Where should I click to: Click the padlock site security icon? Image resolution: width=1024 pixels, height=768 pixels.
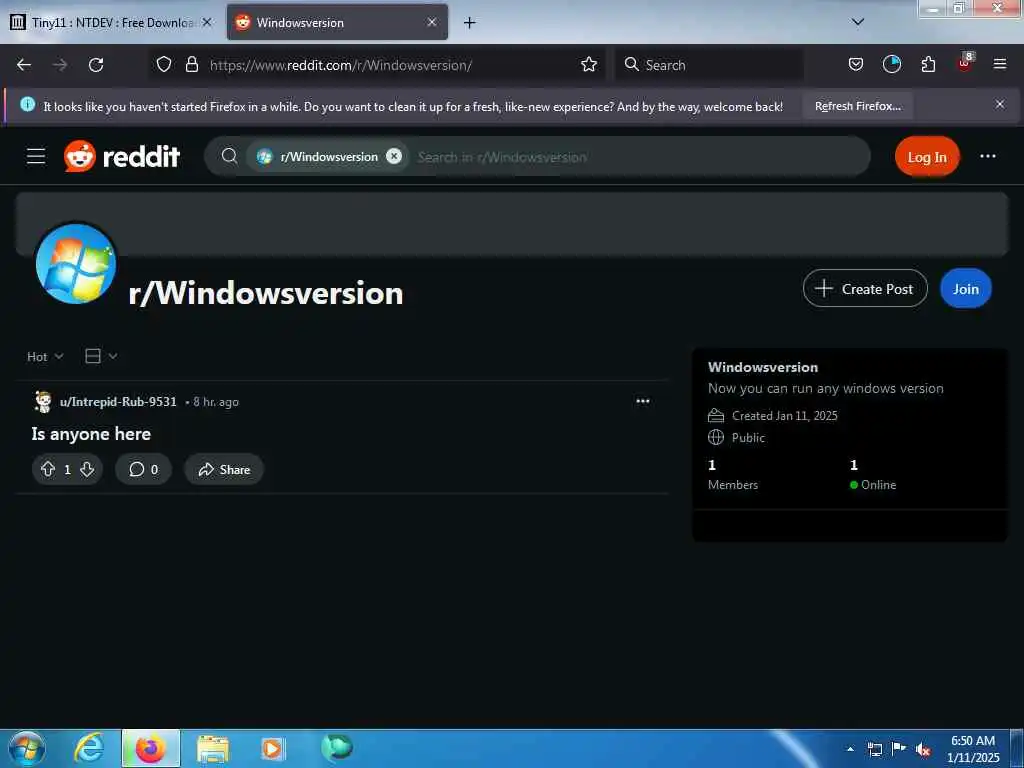191,64
